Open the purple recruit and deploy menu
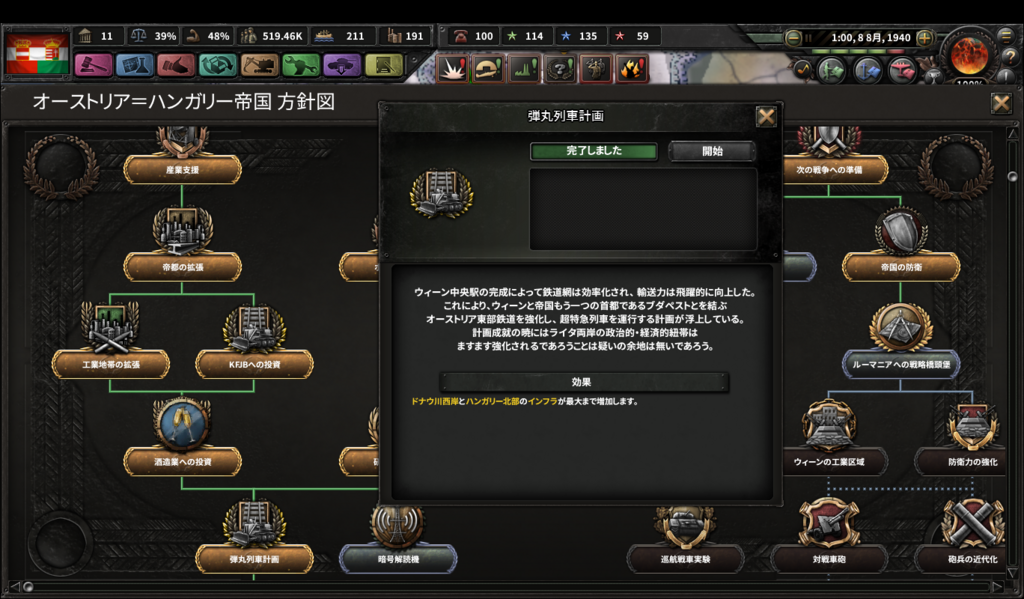1024x599 pixels. tap(342, 65)
